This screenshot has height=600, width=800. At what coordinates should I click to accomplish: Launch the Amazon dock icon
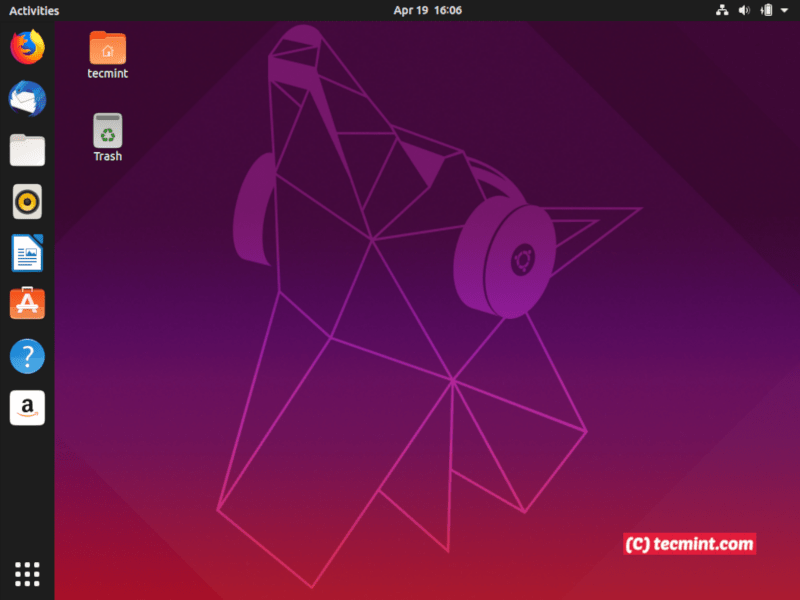28,408
